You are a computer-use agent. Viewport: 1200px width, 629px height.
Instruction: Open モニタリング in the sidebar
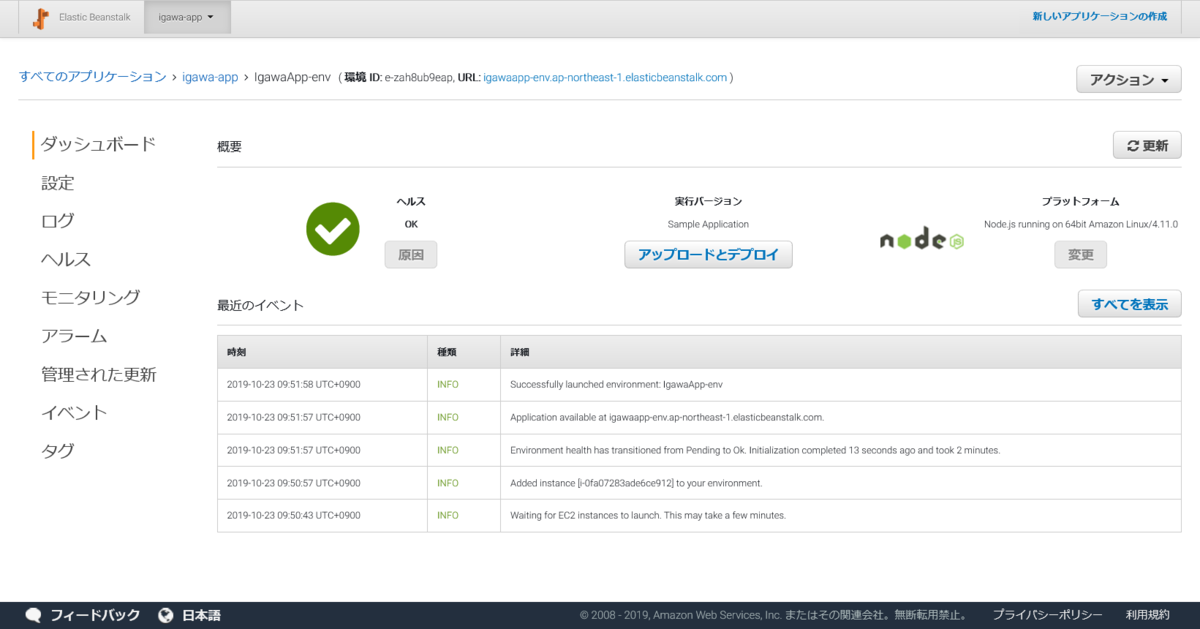(x=90, y=297)
